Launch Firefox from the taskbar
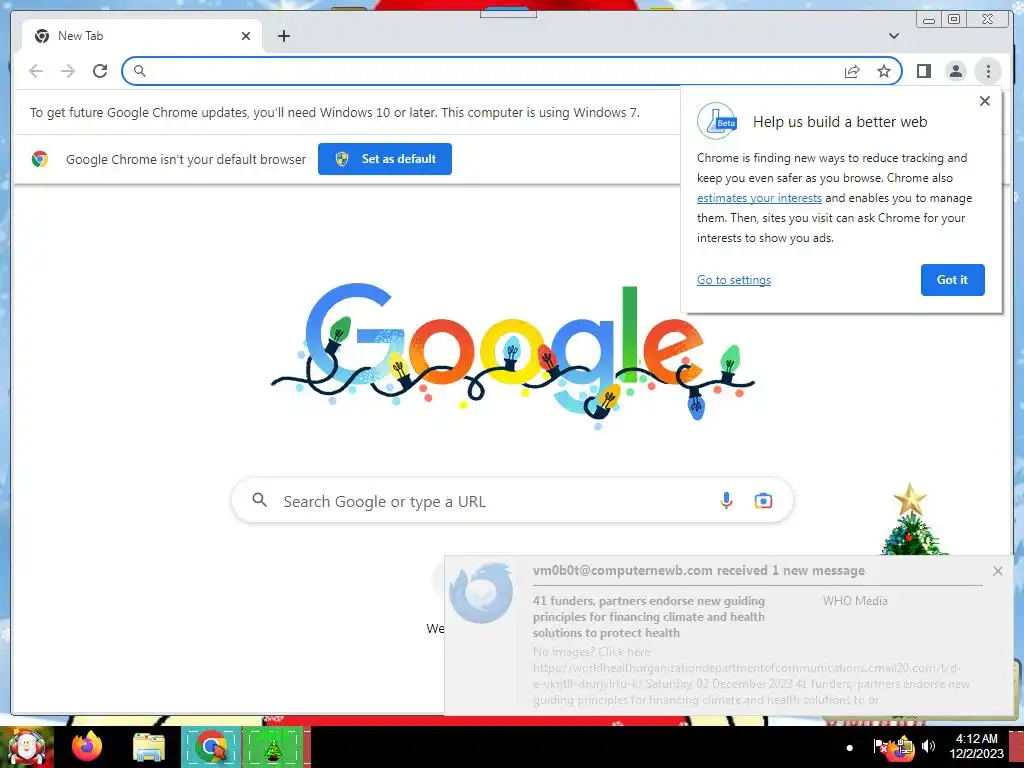The height and width of the screenshot is (768, 1024). [87, 746]
